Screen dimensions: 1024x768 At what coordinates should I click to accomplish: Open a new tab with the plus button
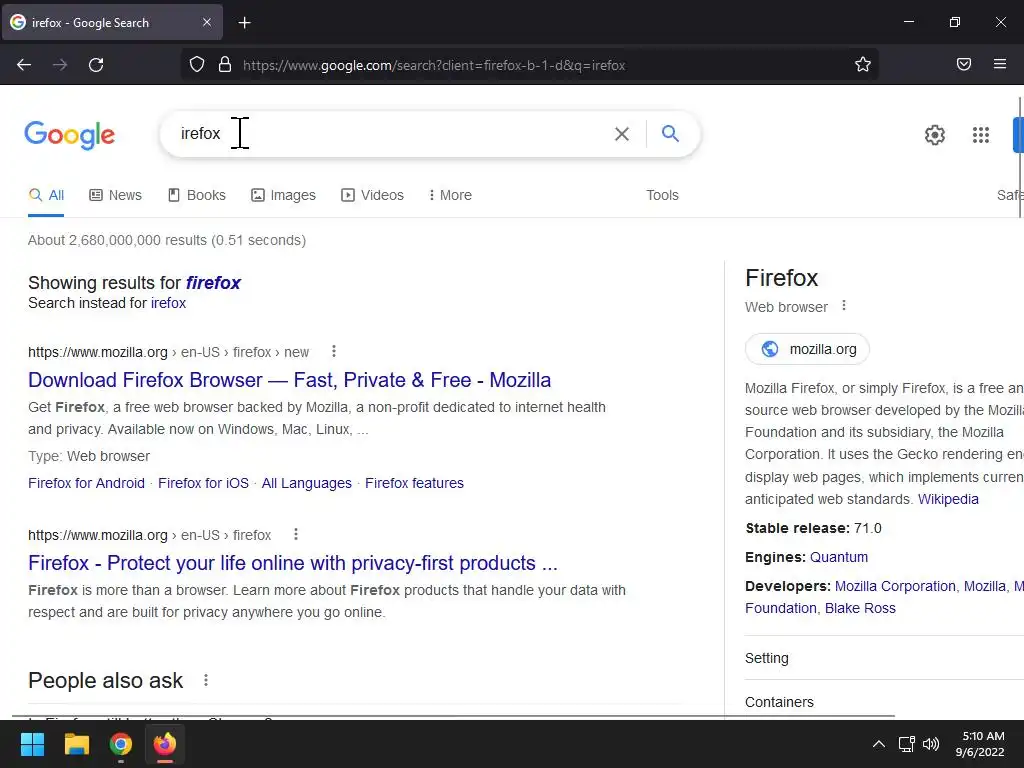pos(244,23)
